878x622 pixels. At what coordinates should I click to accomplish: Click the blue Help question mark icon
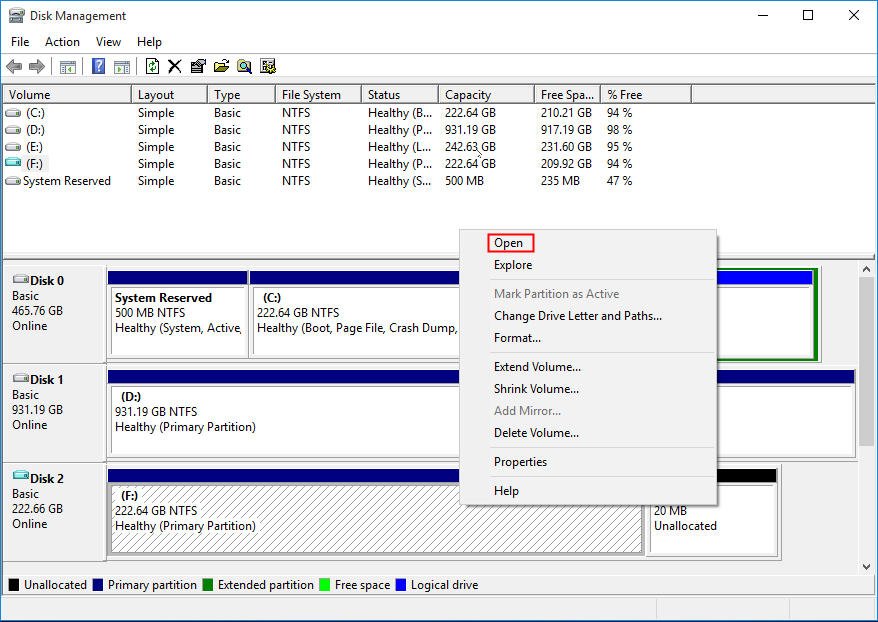98,67
